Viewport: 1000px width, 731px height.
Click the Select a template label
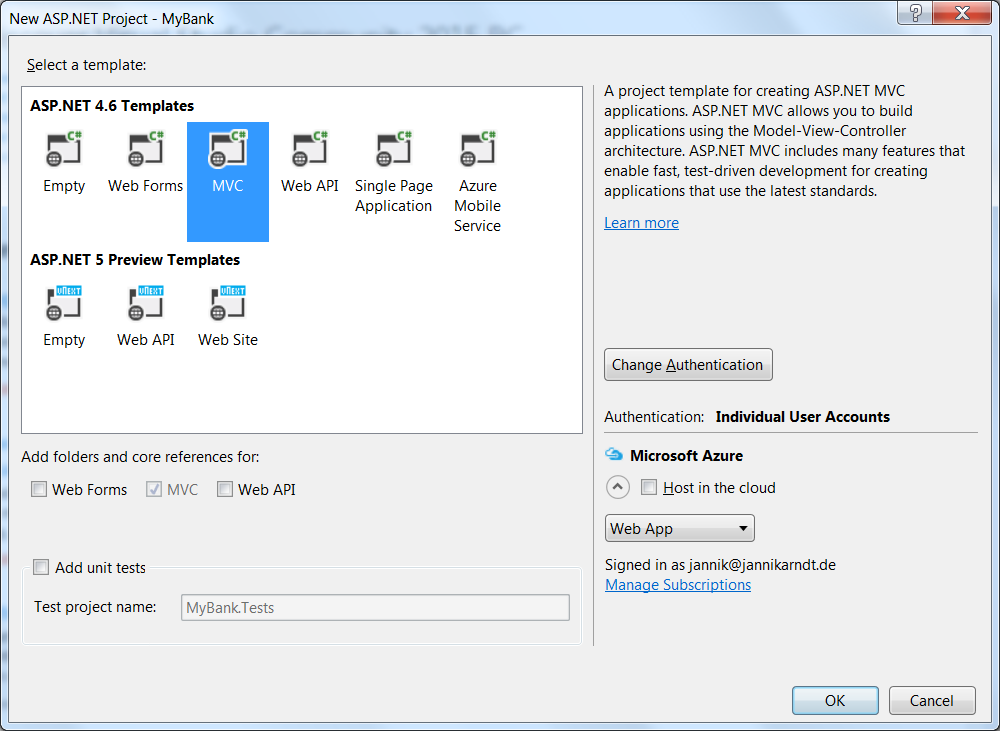pos(86,64)
